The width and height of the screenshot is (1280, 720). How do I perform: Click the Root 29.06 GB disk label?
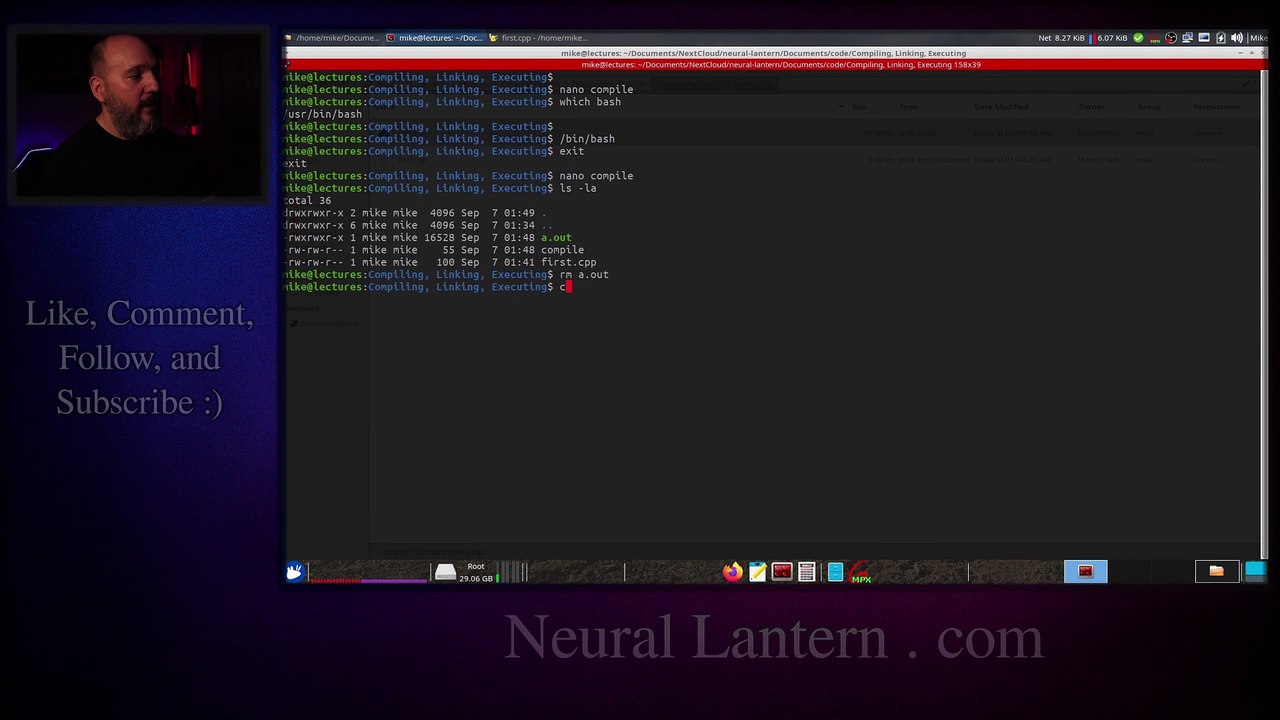tap(476, 572)
